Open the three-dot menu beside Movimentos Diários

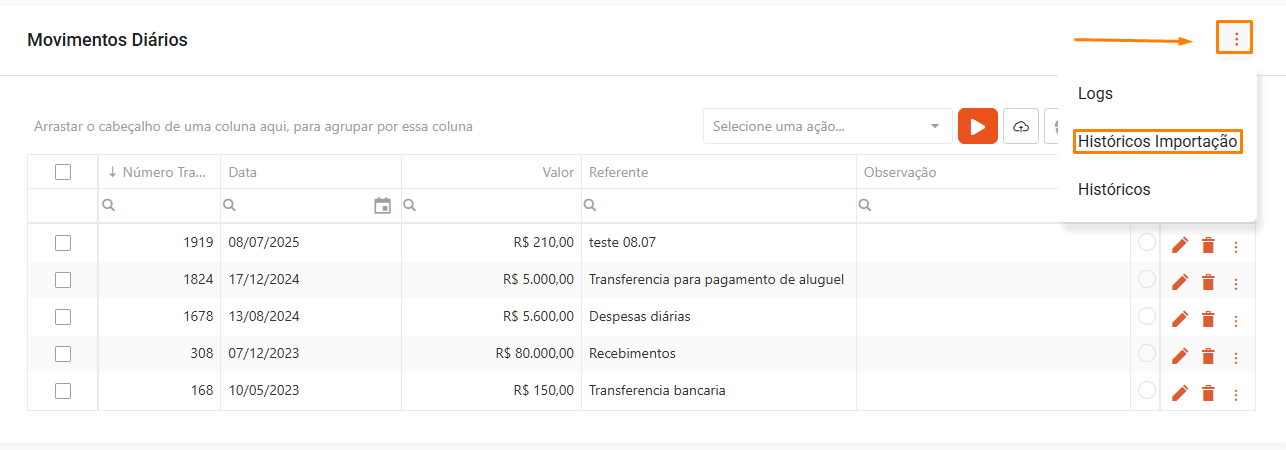(x=1236, y=39)
